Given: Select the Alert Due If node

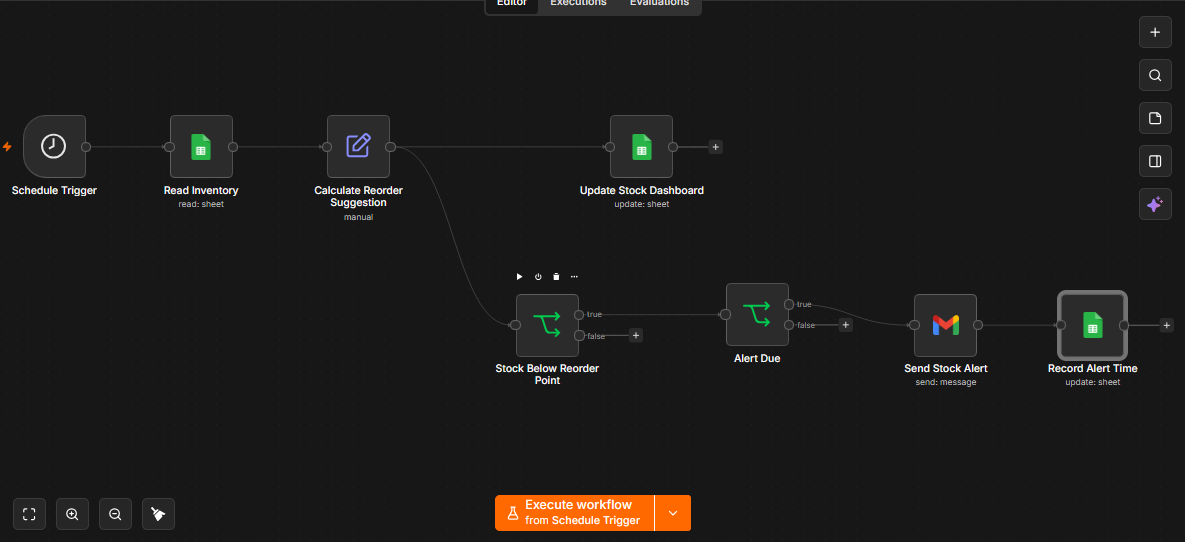Looking at the screenshot, I should coord(757,314).
